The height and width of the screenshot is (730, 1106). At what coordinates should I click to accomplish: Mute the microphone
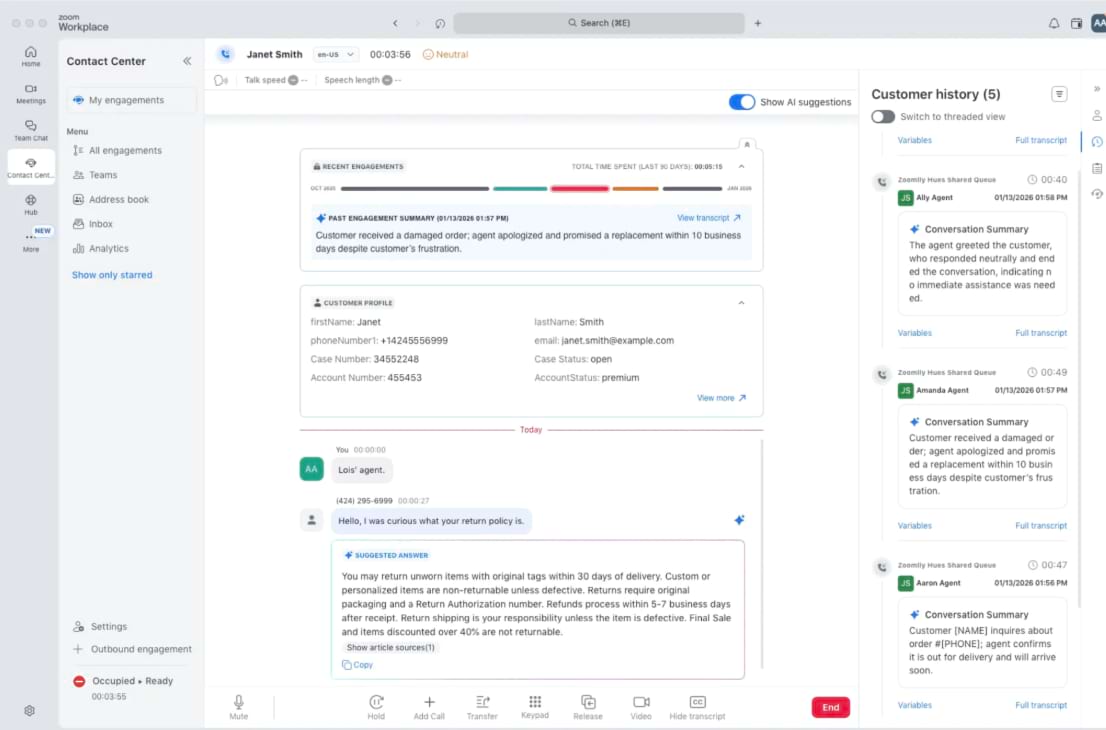pyautogui.click(x=238, y=705)
